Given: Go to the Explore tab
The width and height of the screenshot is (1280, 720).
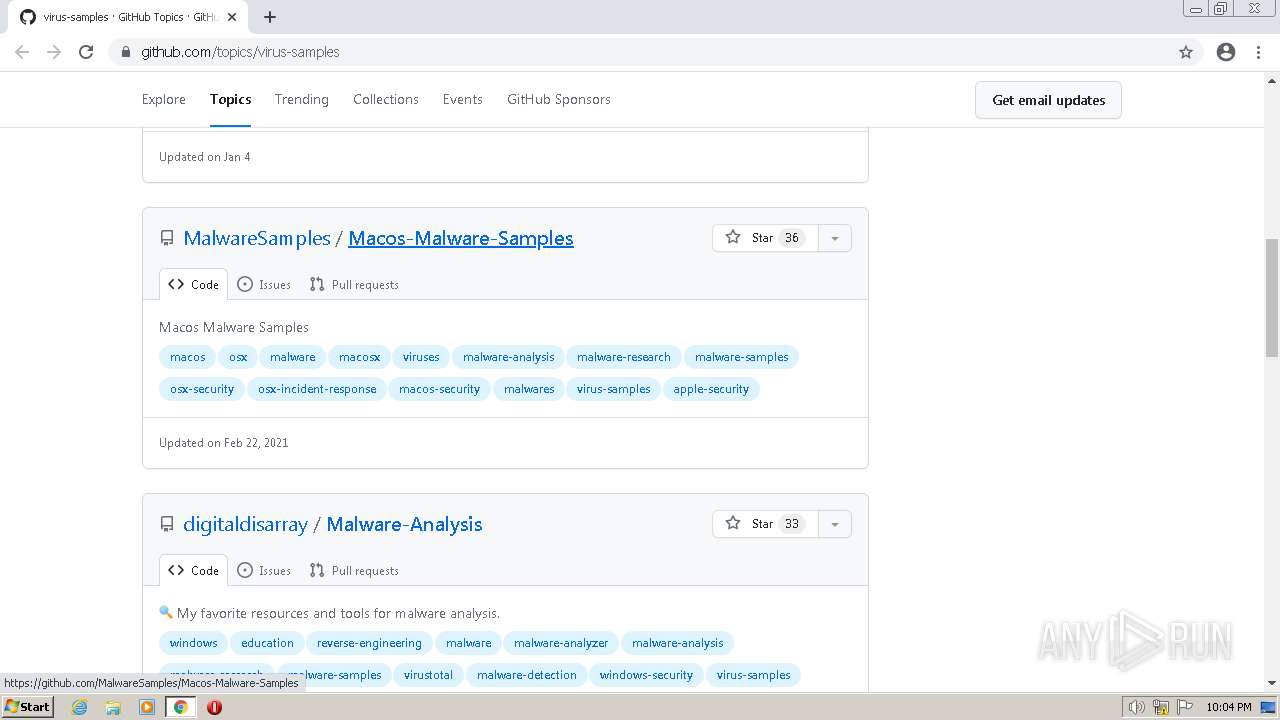Looking at the screenshot, I should (164, 99).
